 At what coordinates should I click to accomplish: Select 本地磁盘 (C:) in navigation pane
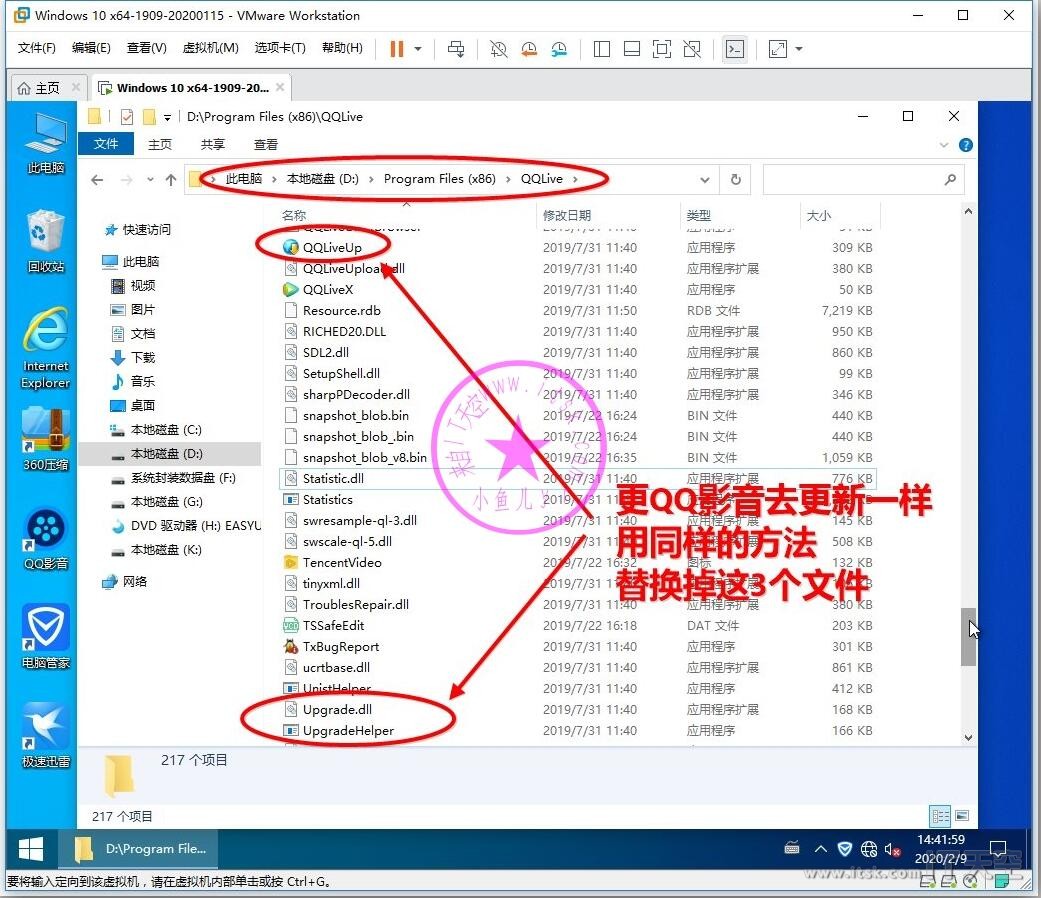coord(156,429)
